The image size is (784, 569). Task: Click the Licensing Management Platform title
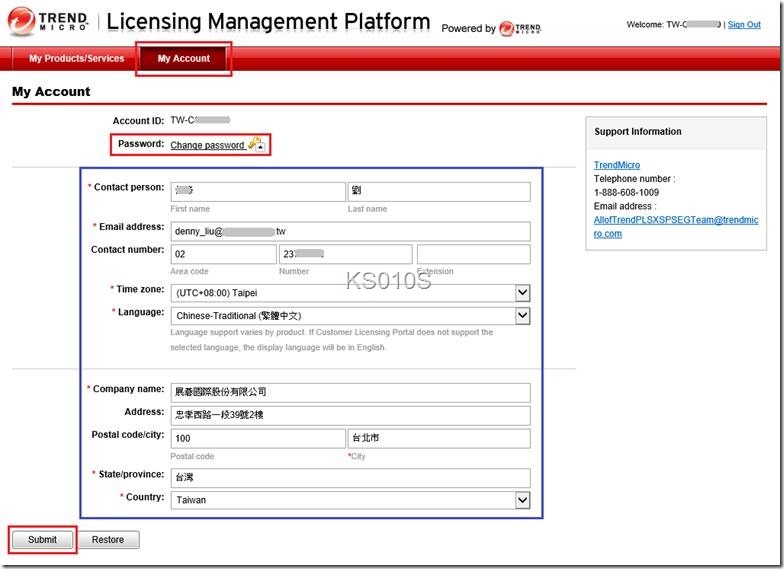coord(268,22)
